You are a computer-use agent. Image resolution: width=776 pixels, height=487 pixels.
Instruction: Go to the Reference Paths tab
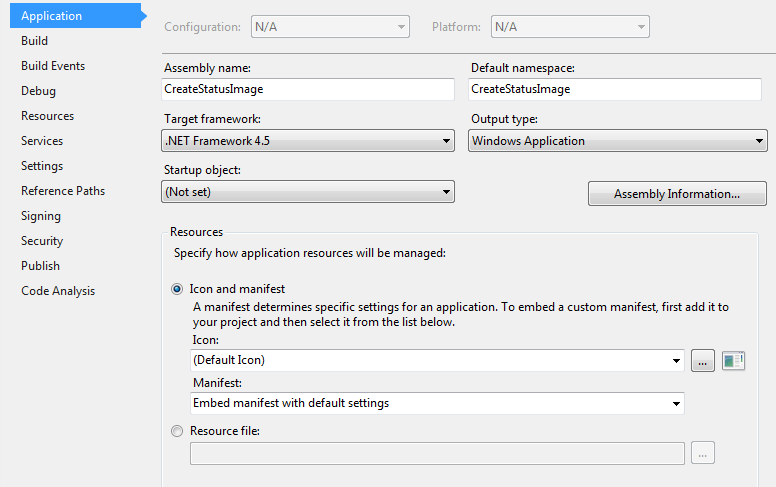(63, 191)
